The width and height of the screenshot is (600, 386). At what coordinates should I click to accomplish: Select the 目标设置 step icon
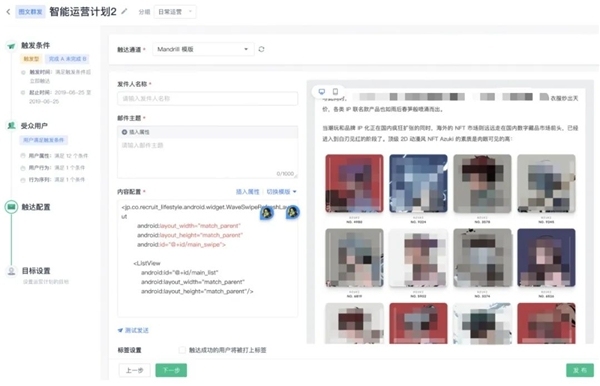pos(11,271)
